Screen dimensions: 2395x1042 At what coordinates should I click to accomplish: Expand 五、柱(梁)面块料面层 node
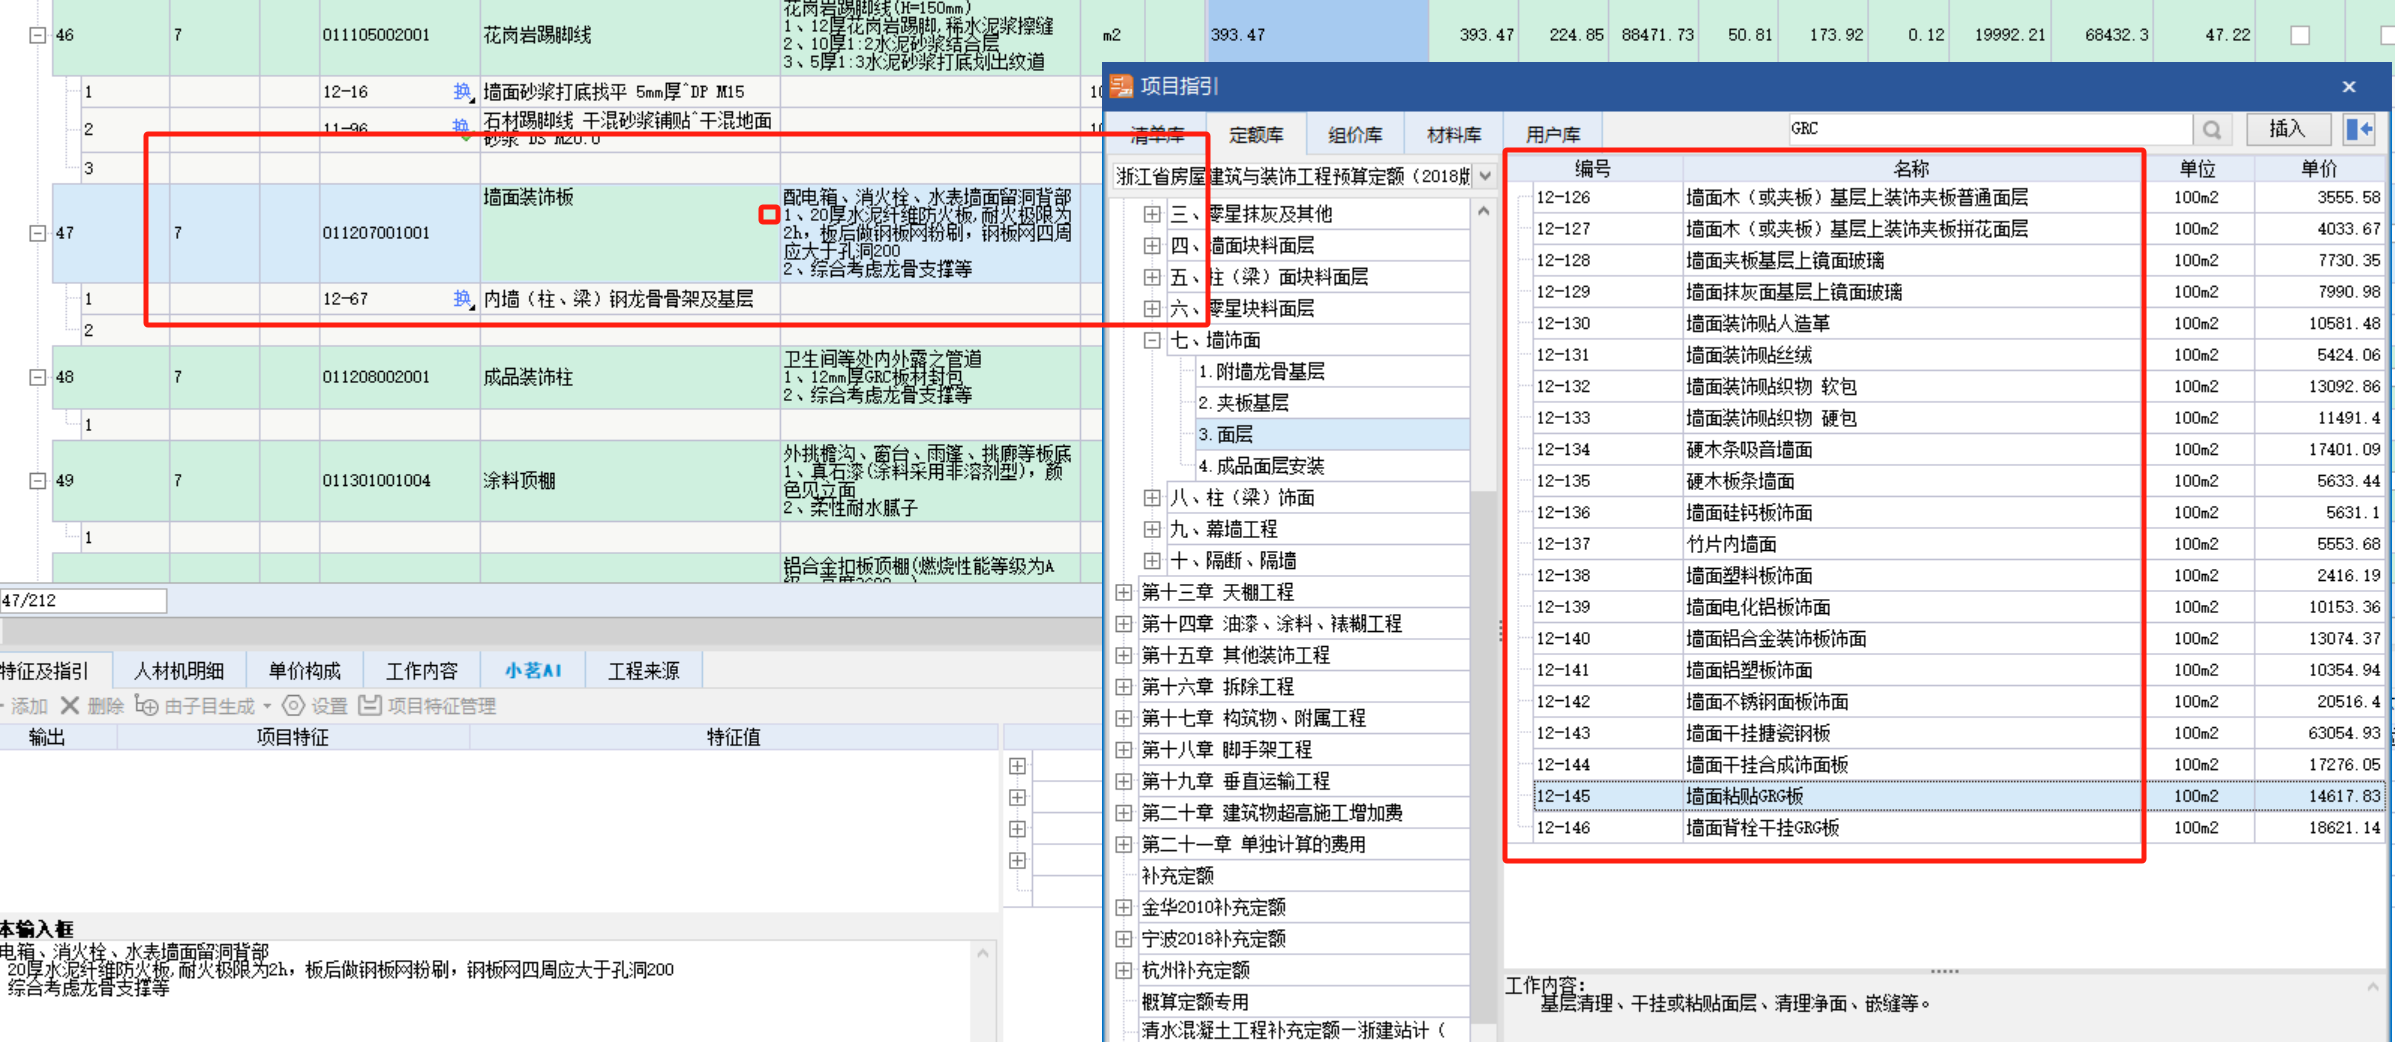pyautogui.click(x=1152, y=277)
